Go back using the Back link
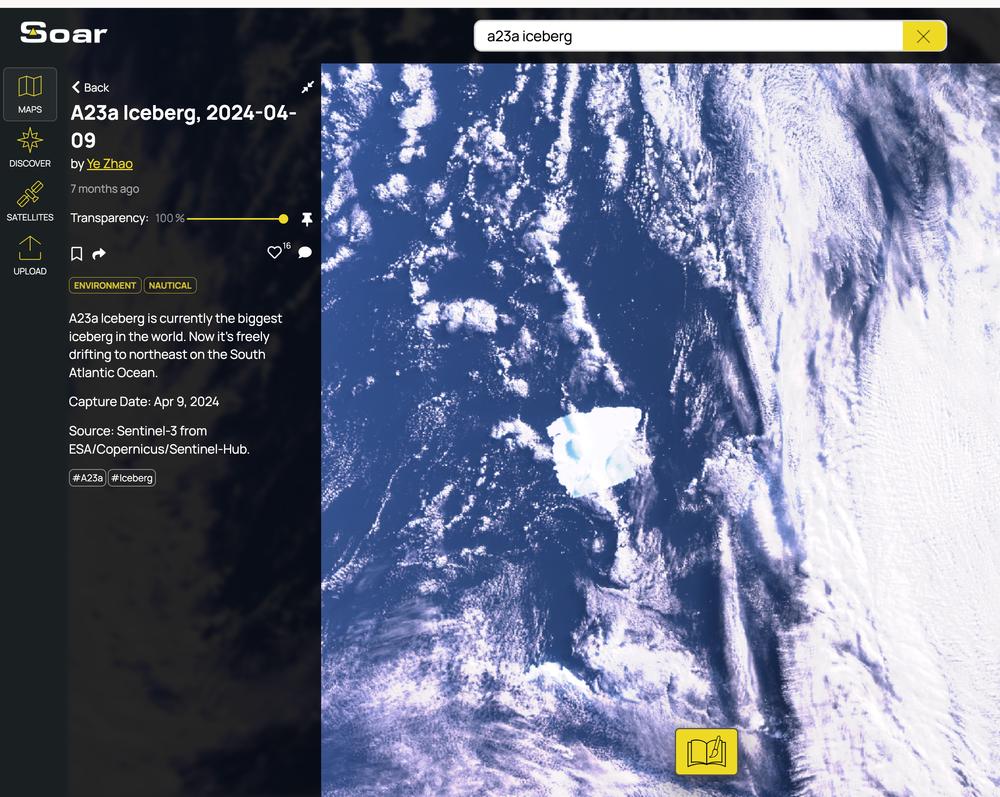The image size is (1000, 797). pos(91,87)
